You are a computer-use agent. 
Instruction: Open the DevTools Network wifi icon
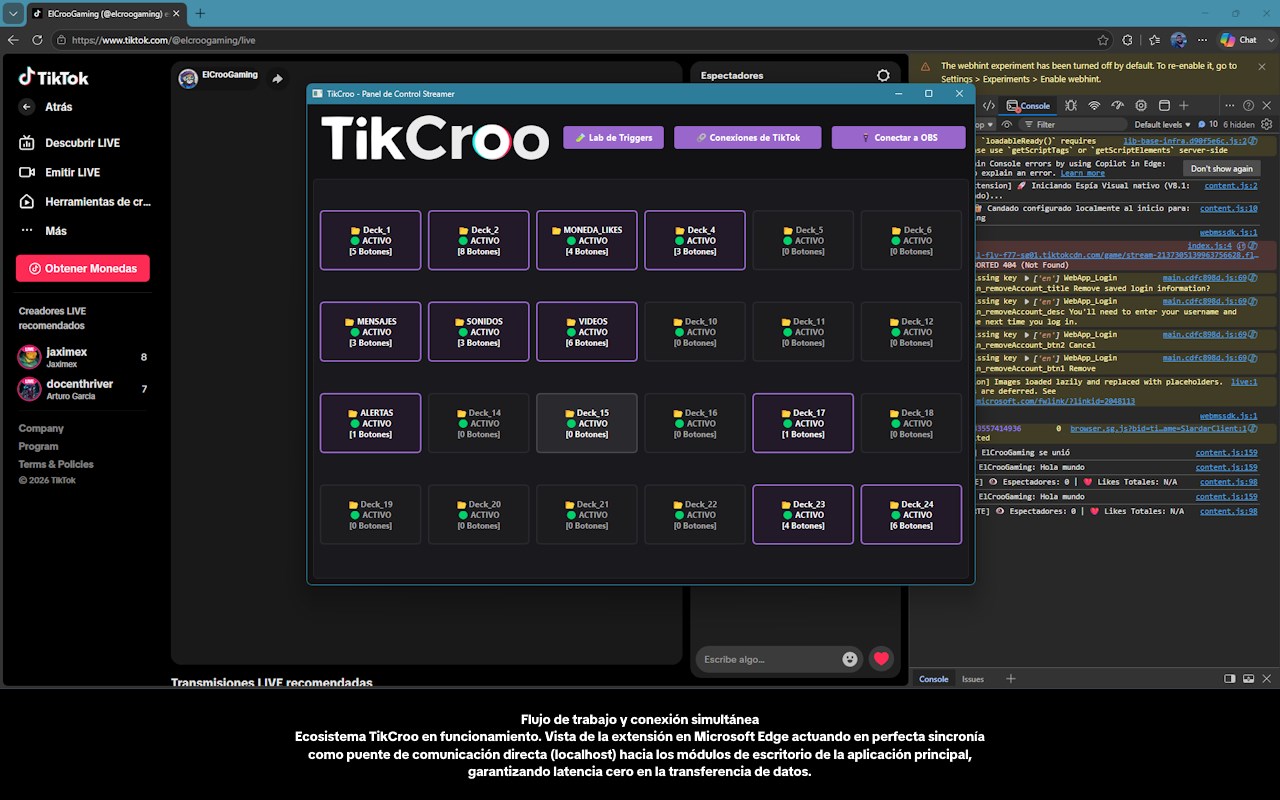pyautogui.click(x=1094, y=106)
